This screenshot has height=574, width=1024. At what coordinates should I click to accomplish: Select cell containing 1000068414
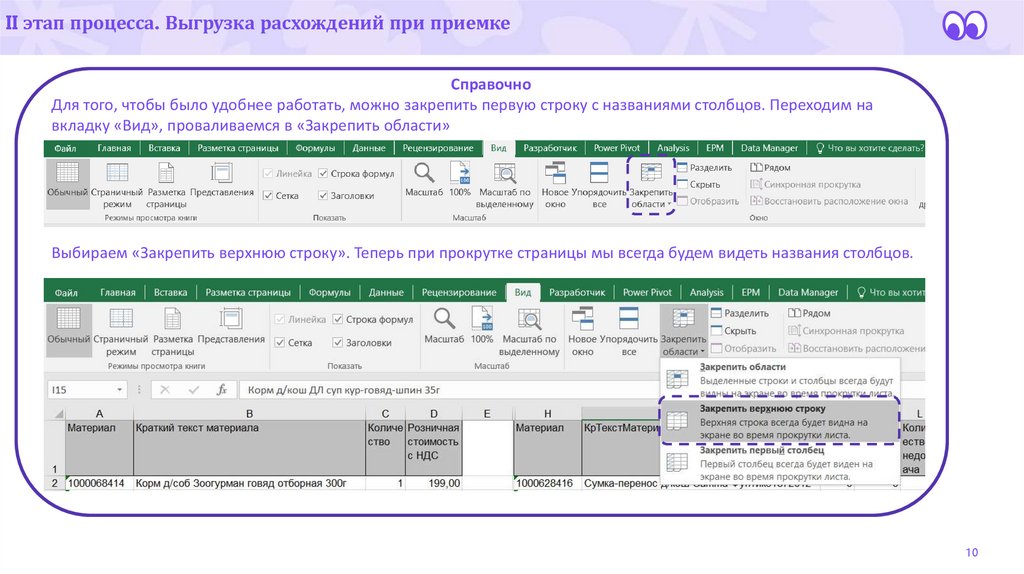pyautogui.click(x=96, y=483)
